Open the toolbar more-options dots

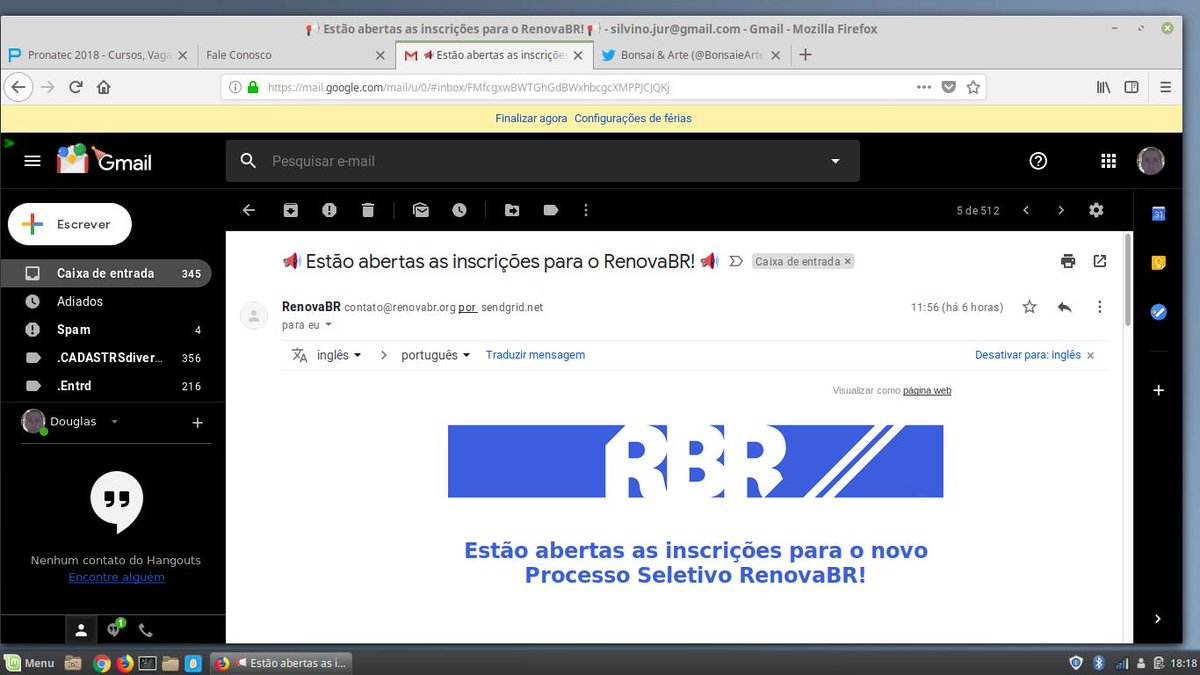pyautogui.click(x=586, y=210)
